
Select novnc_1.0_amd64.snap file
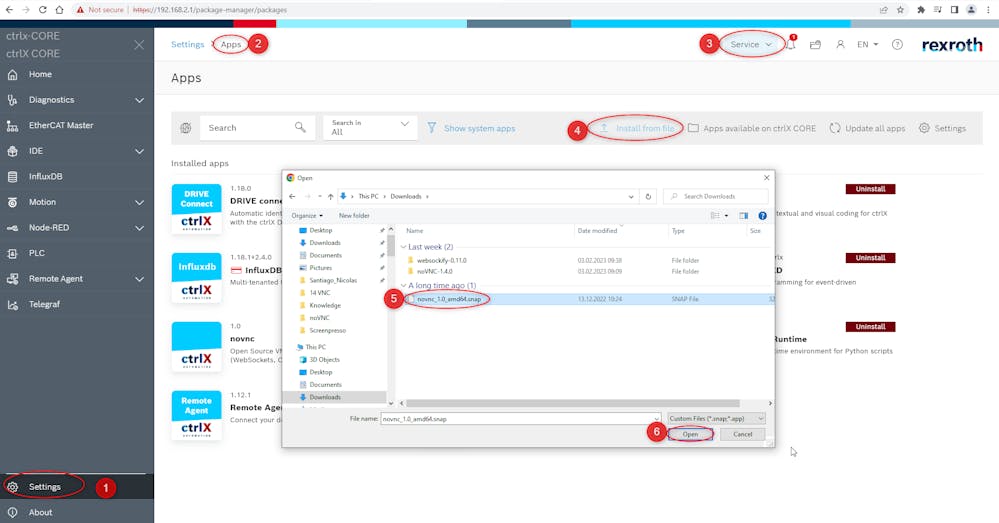point(449,299)
